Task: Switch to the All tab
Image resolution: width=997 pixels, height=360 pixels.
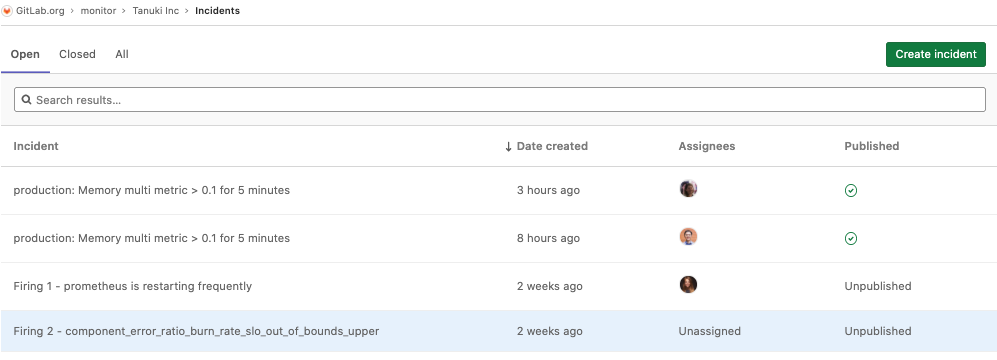Action: tap(122, 55)
